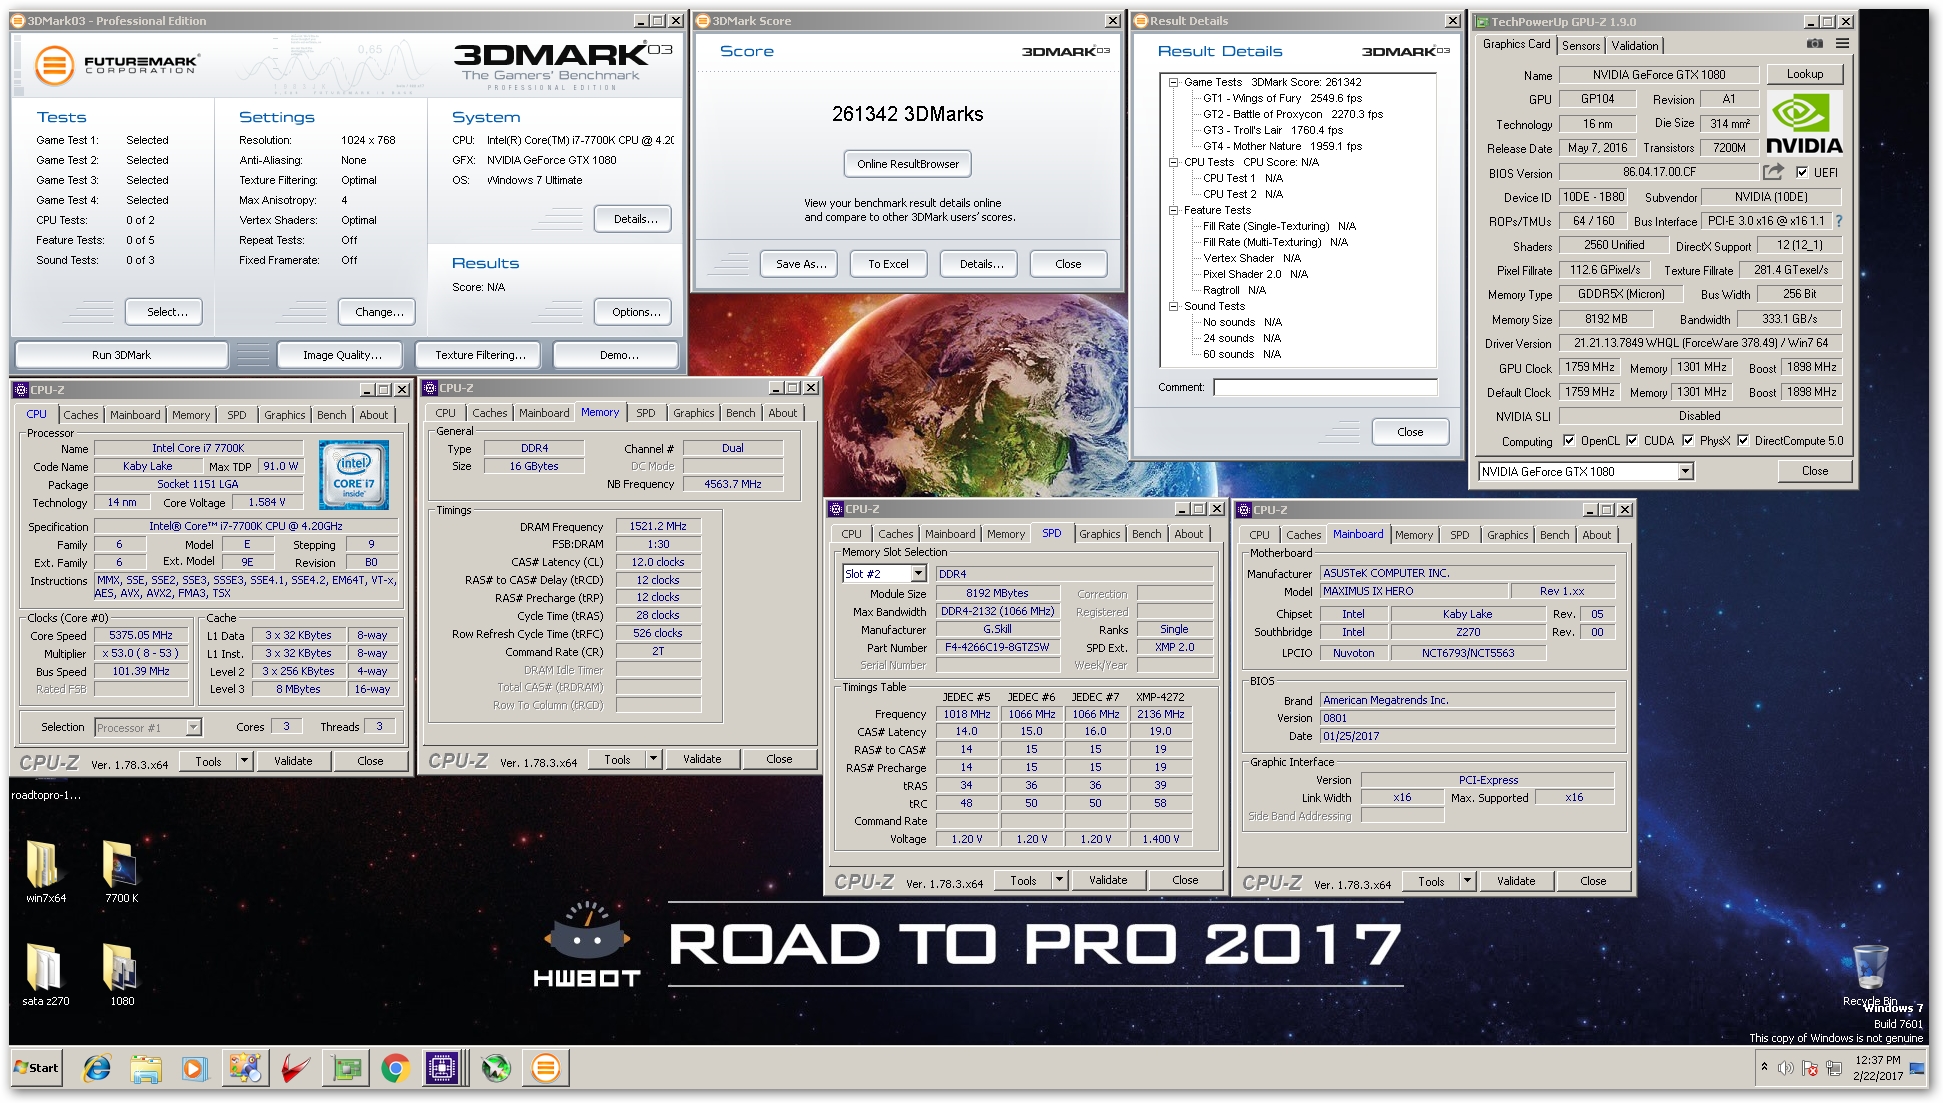Select the GPU-Z graphics card taskbar icon

point(347,1069)
